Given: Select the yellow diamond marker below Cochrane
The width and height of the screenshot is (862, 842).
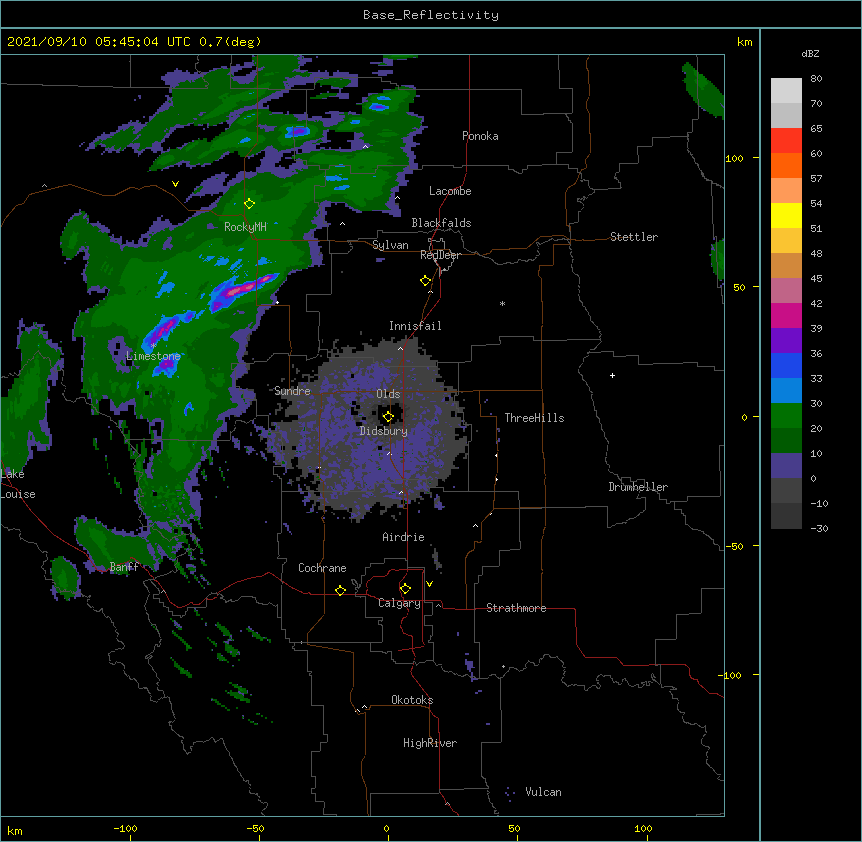Looking at the screenshot, I should [x=340, y=590].
